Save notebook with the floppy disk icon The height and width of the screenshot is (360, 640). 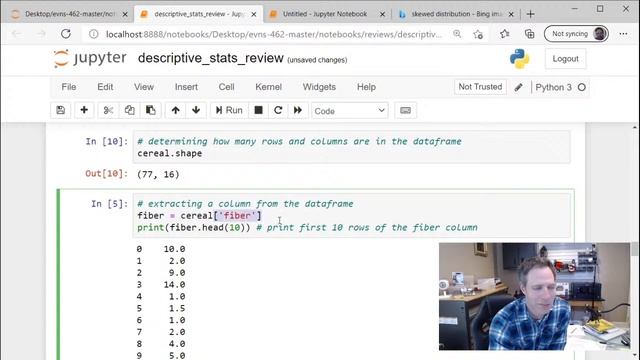tap(60, 110)
